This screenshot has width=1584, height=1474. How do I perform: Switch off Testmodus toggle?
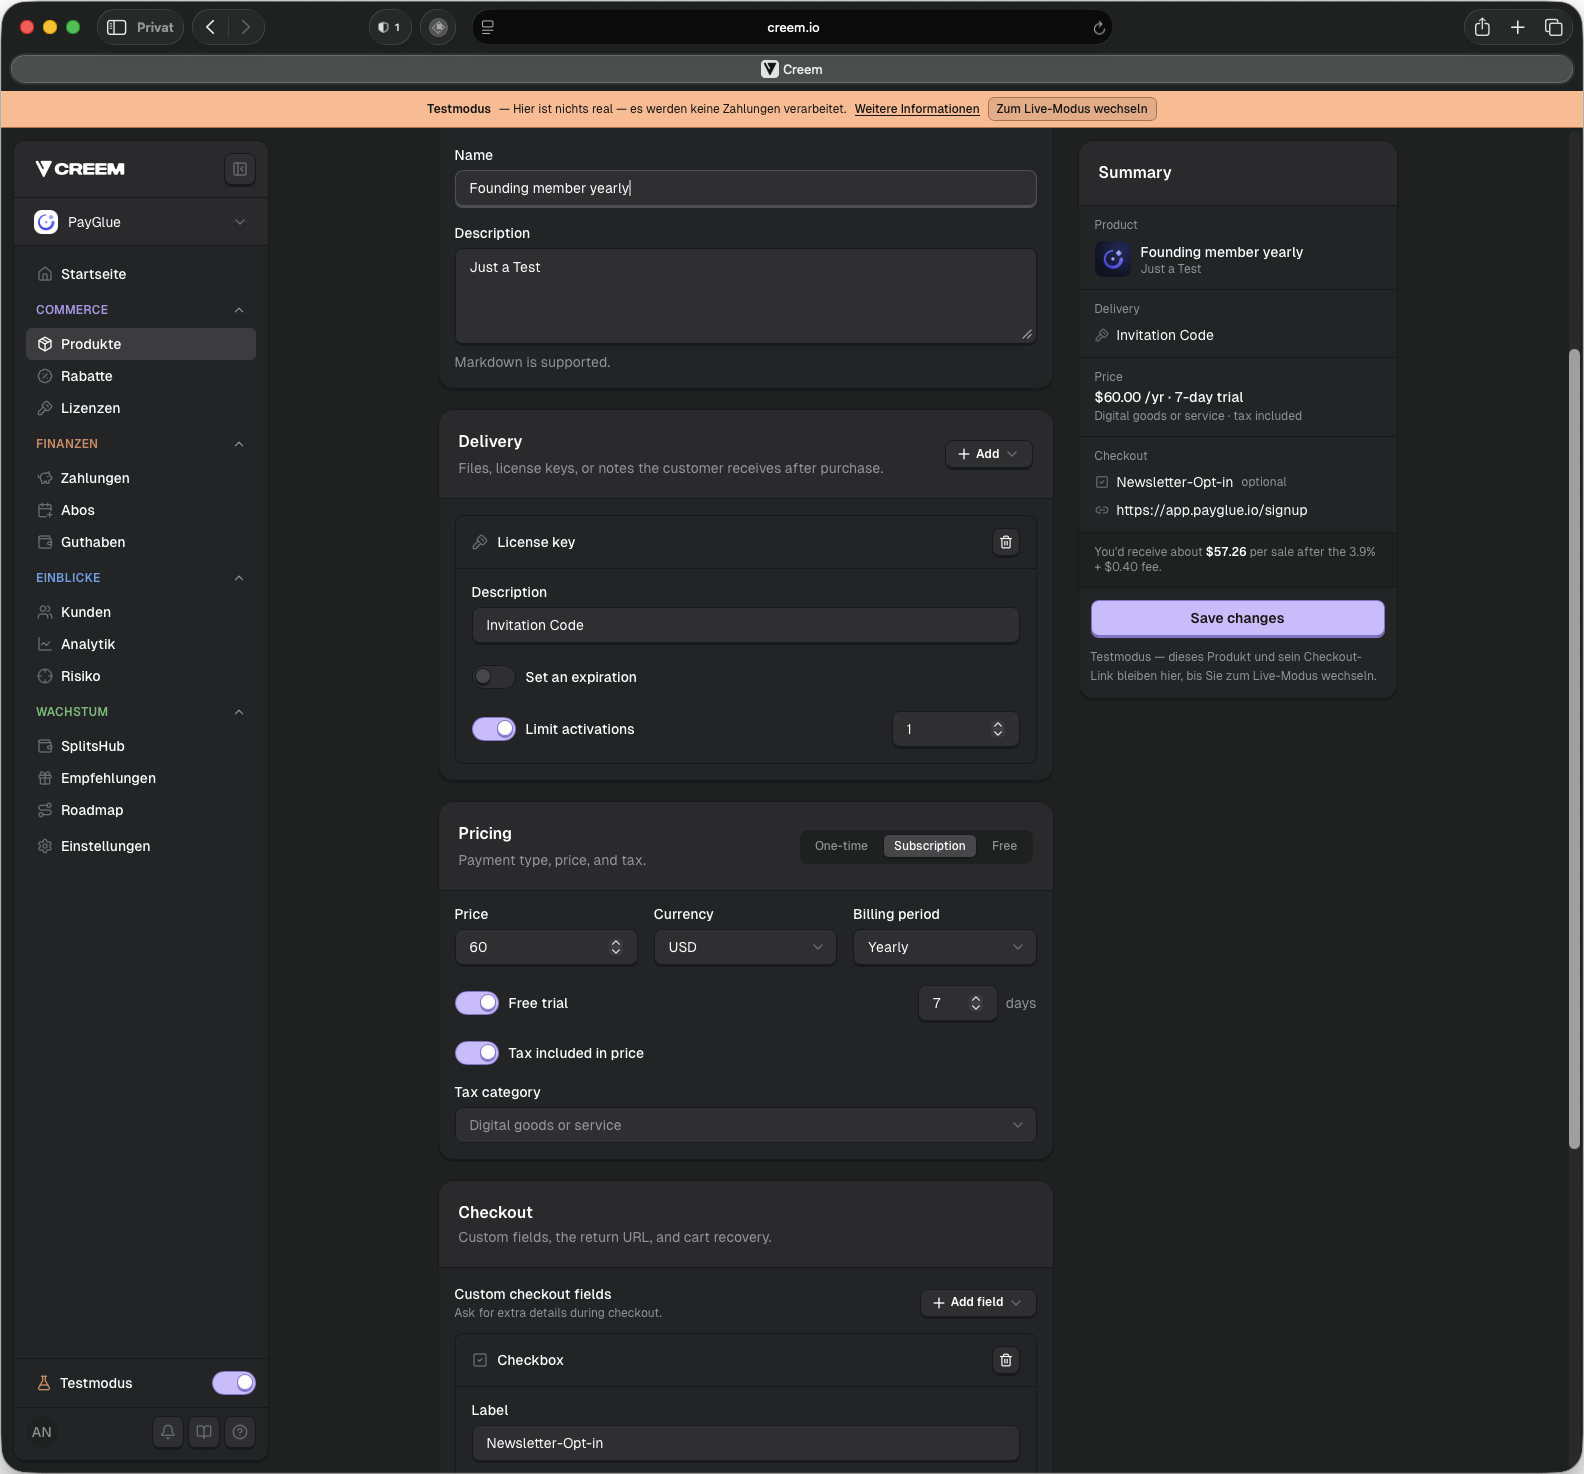(x=234, y=1383)
